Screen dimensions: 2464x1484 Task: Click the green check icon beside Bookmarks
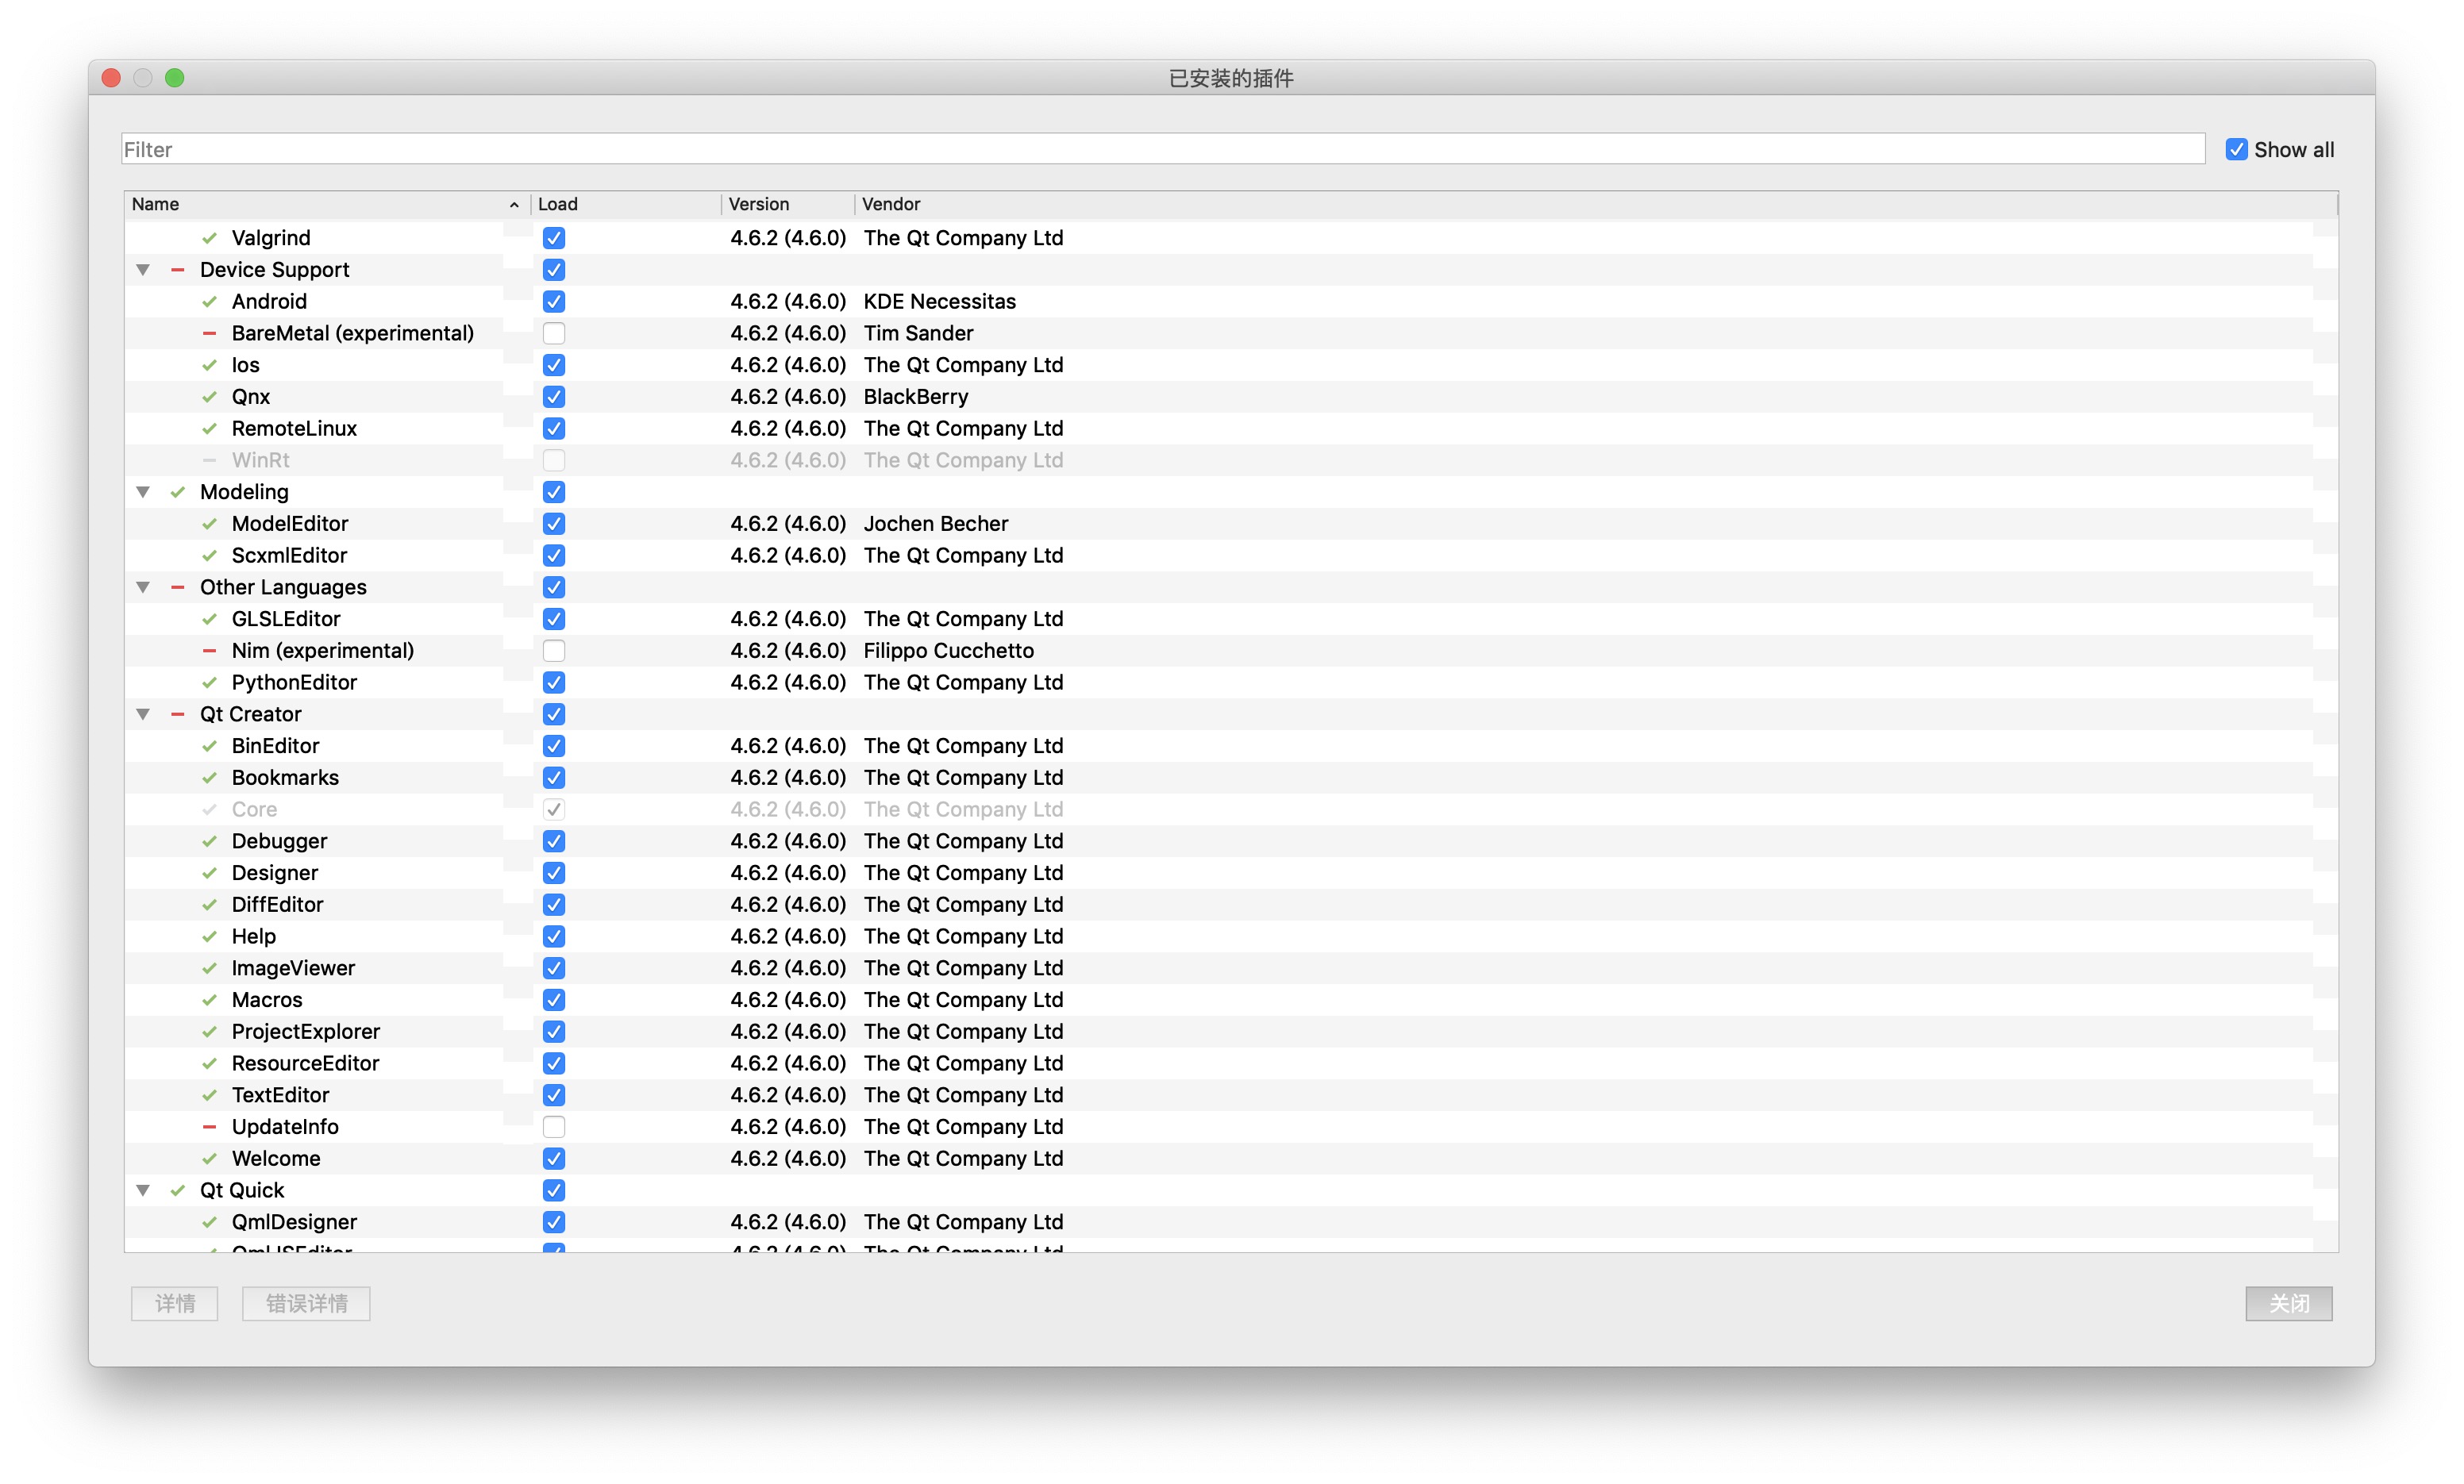click(x=209, y=778)
